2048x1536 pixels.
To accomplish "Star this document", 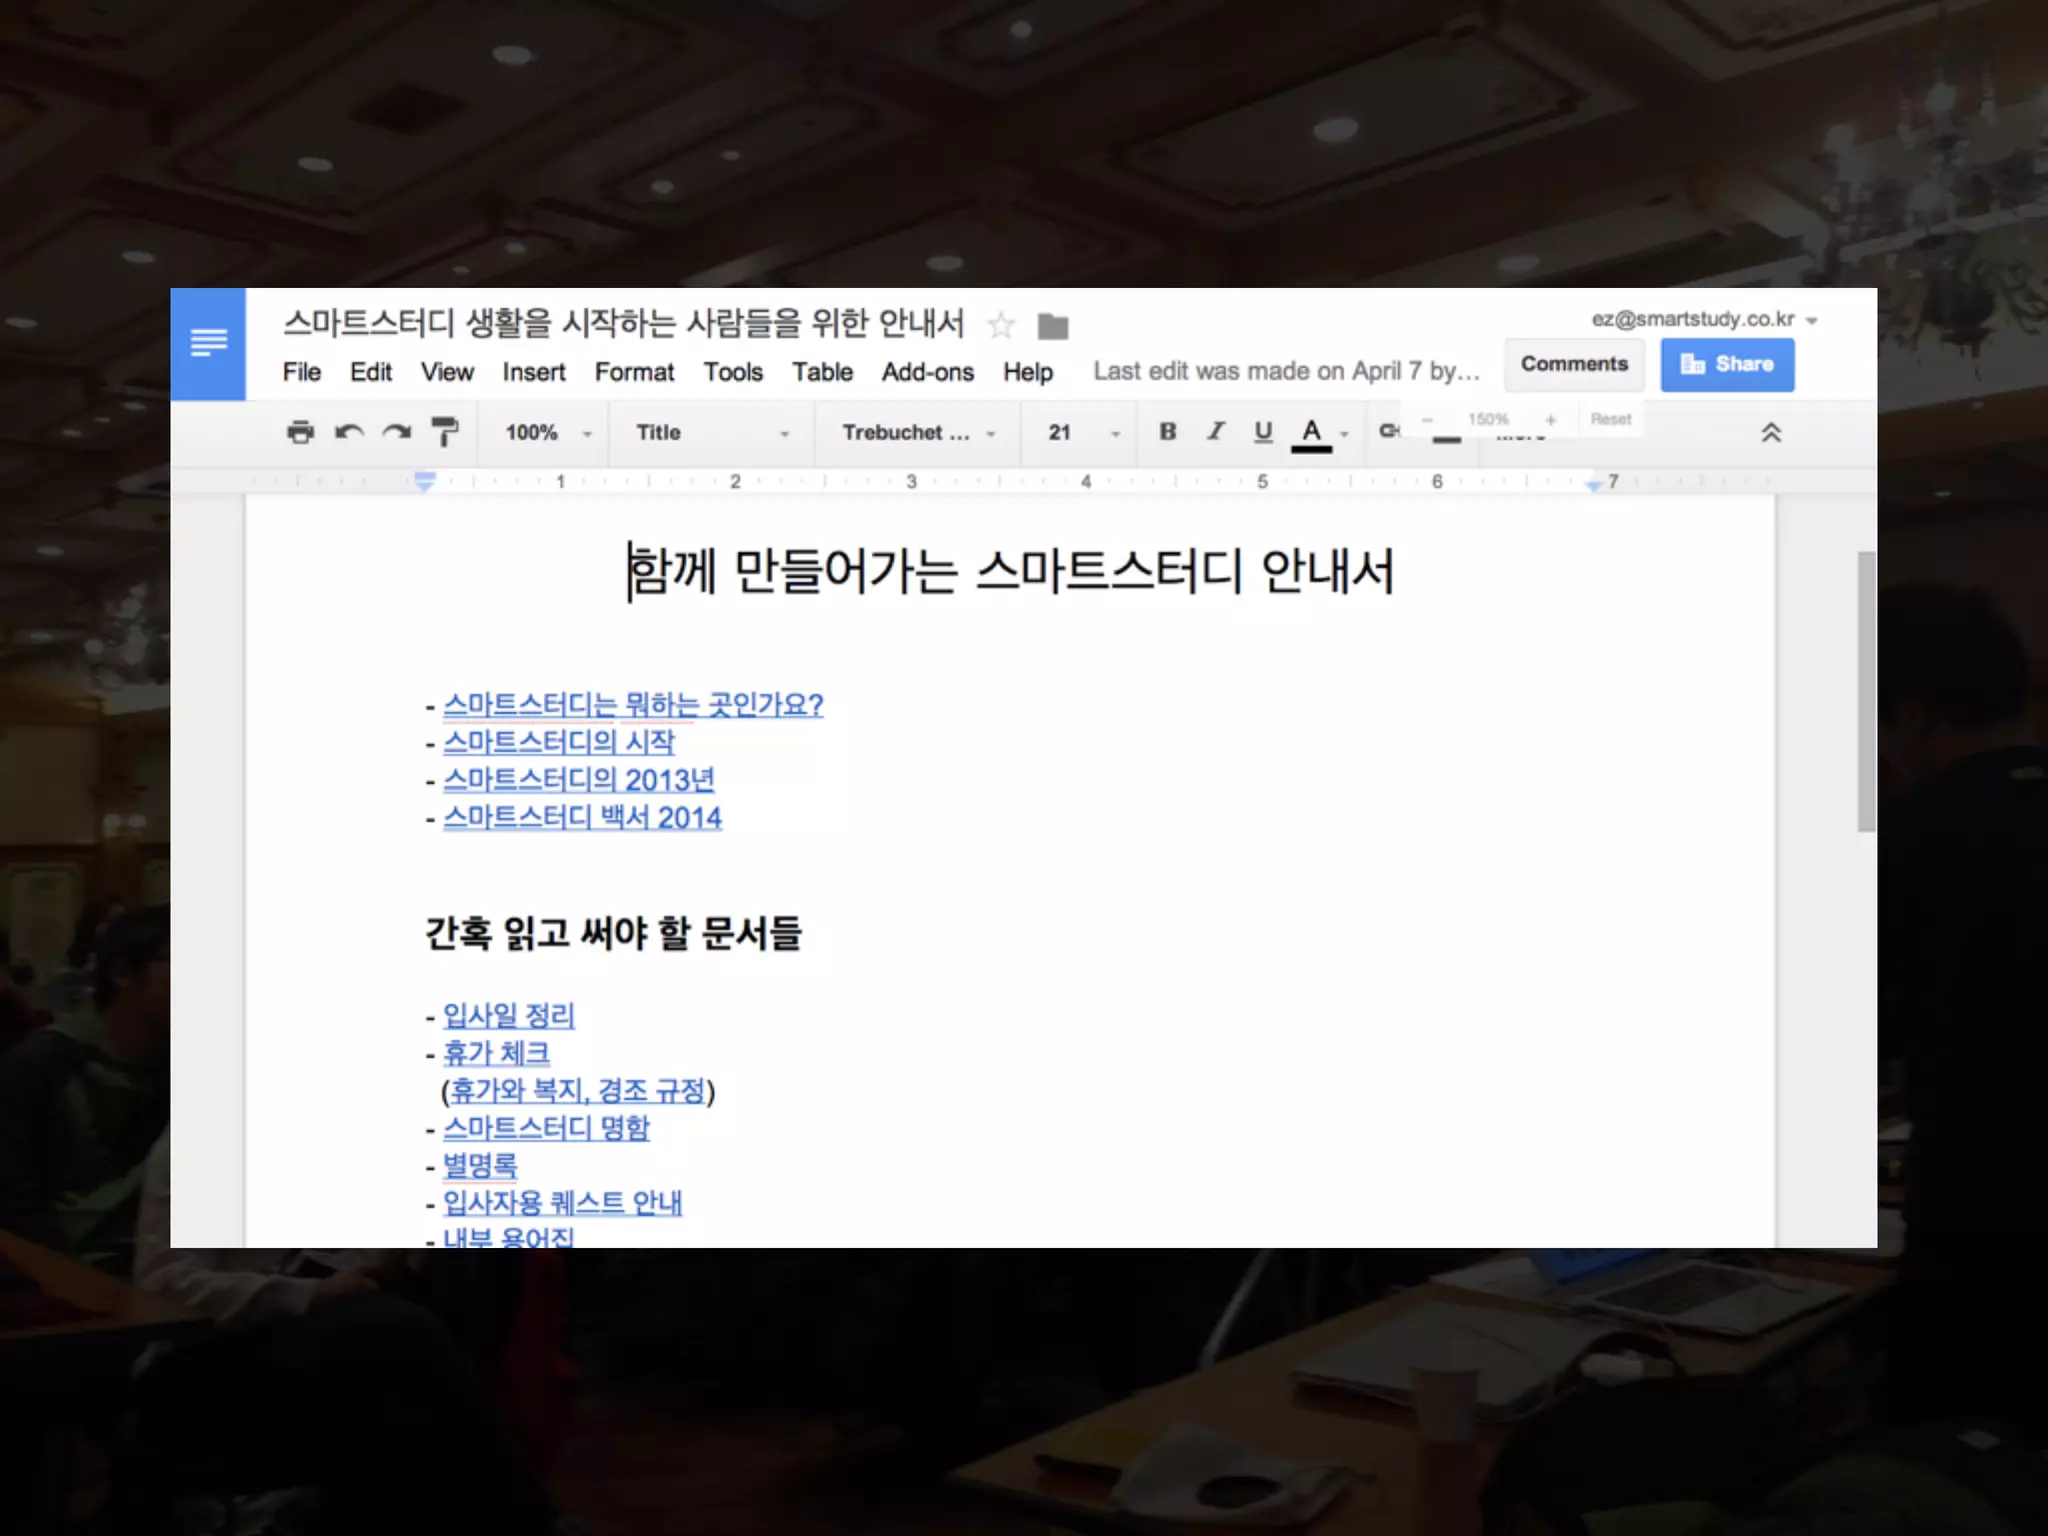I will coord(1000,325).
